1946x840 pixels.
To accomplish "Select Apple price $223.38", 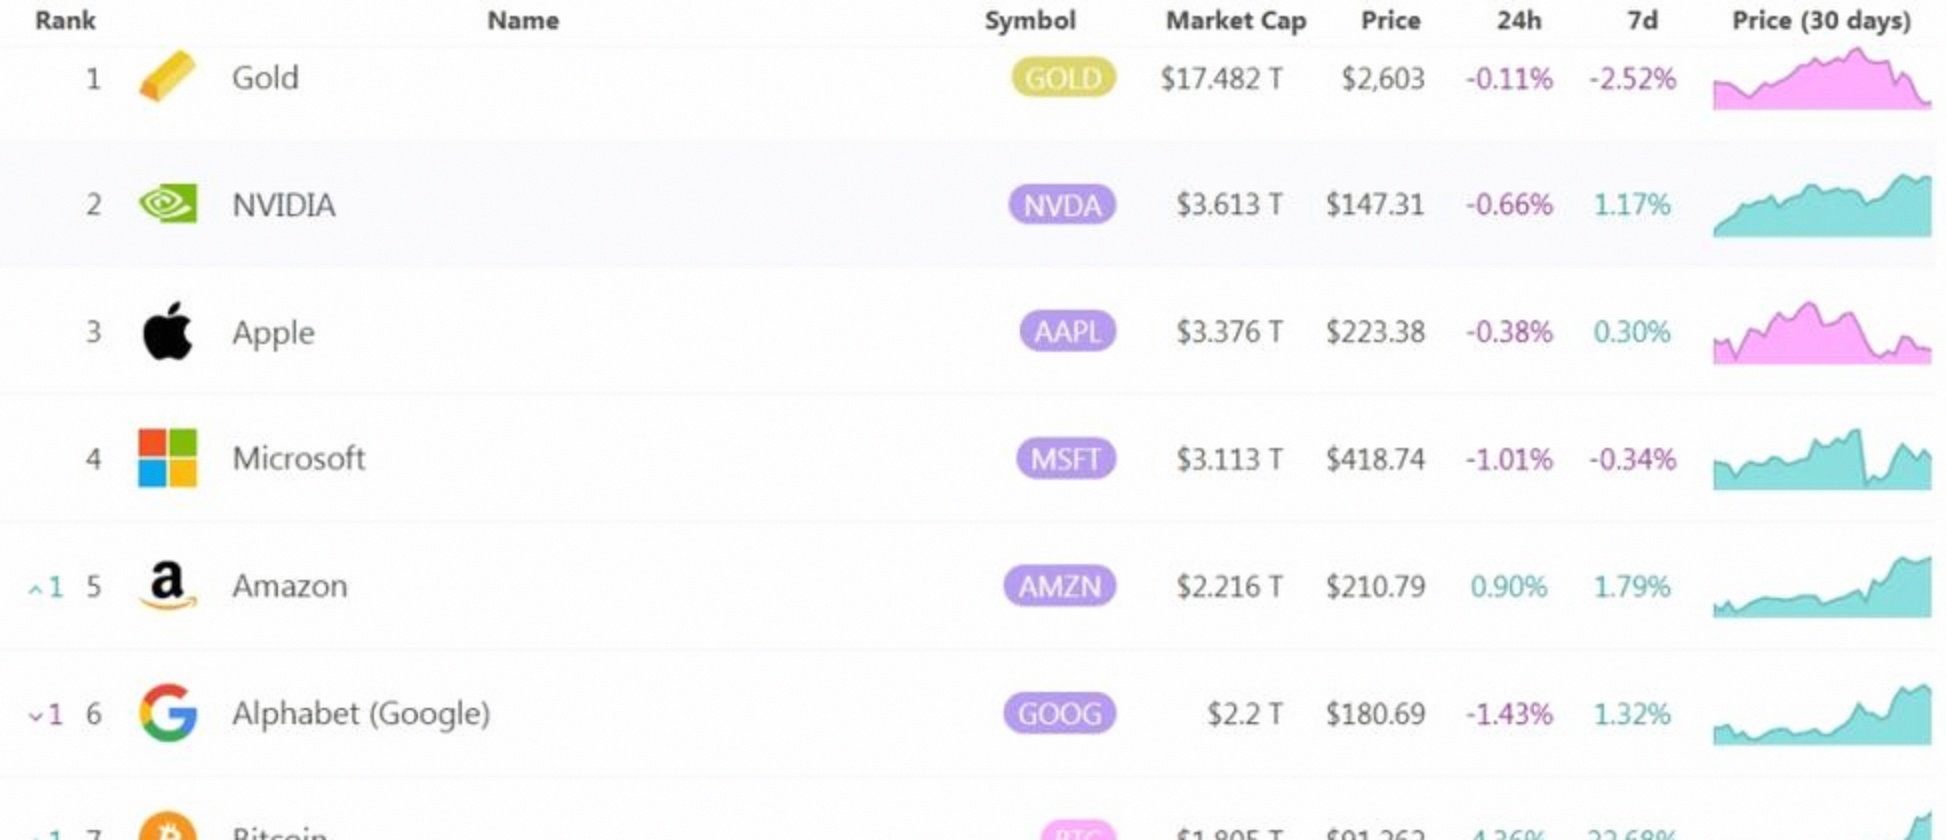I will pos(1375,332).
